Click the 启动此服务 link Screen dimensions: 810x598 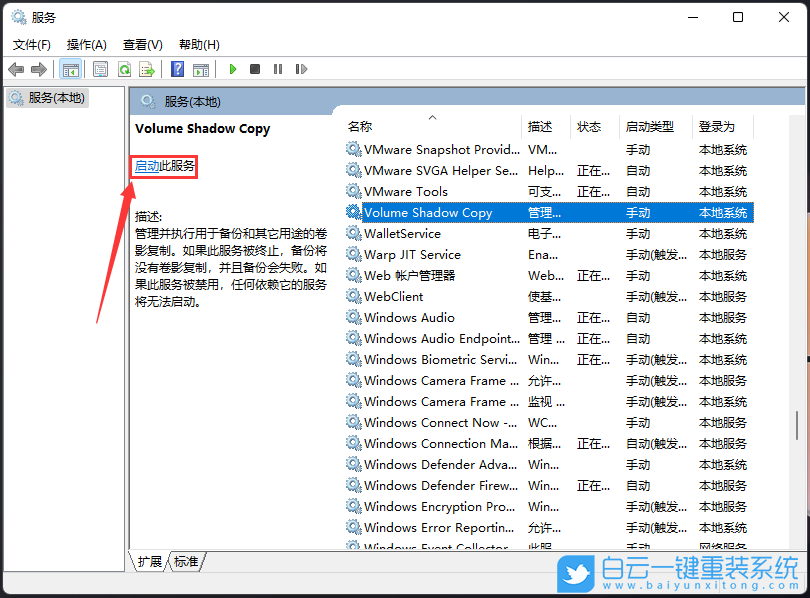[163, 166]
